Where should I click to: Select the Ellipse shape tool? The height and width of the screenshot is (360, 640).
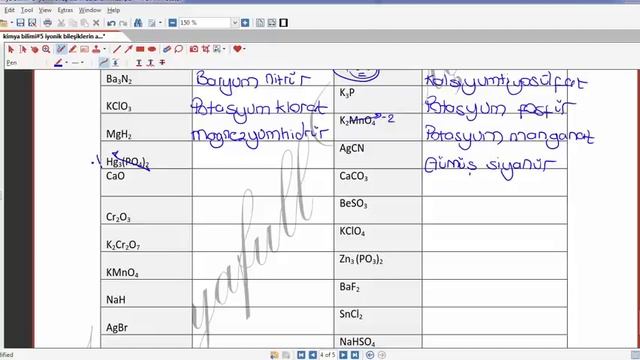[152, 49]
